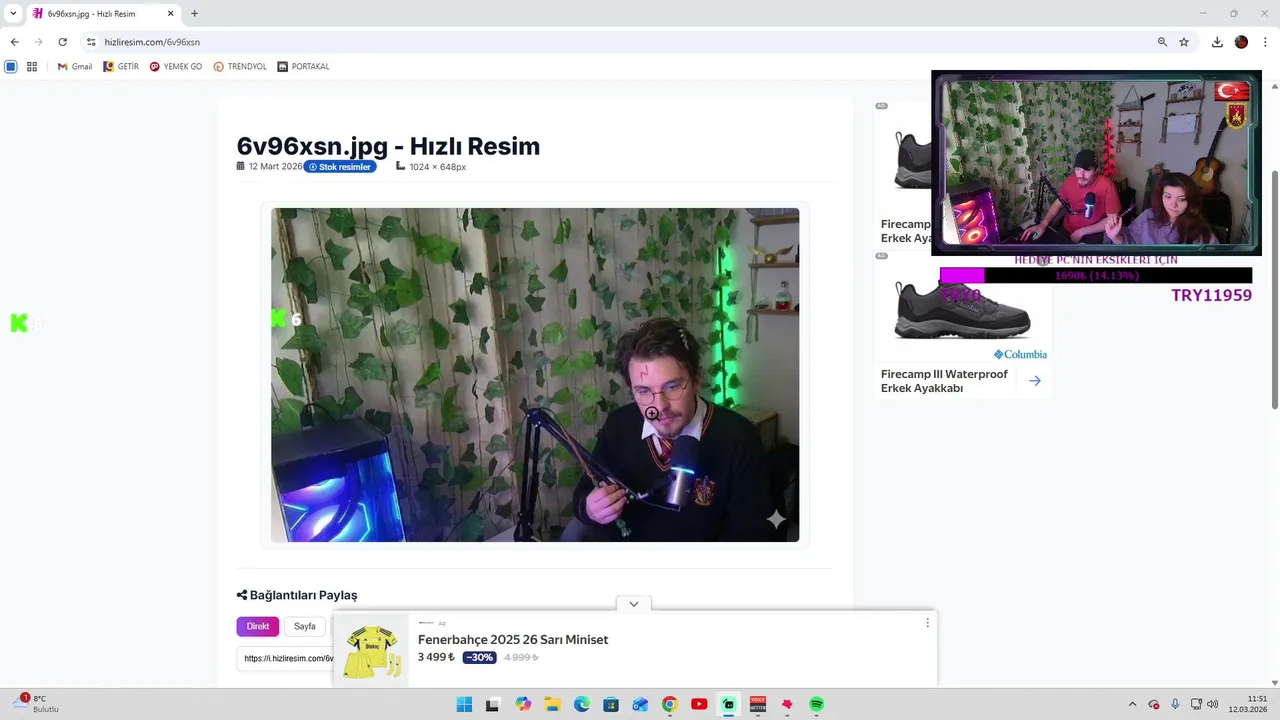Open Microsoft Store from the taskbar

[x=611, y=705]
